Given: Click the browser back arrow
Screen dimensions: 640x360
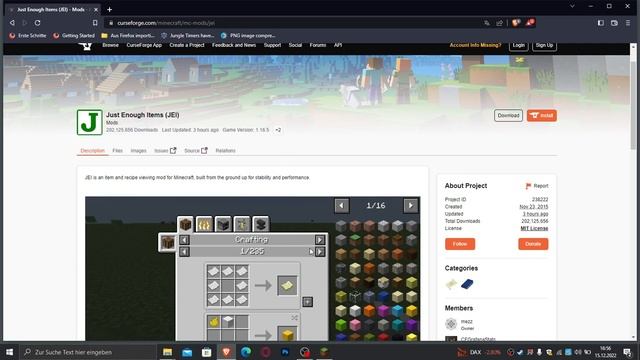Looking at the screenshot, I should (x=12, y=23).
